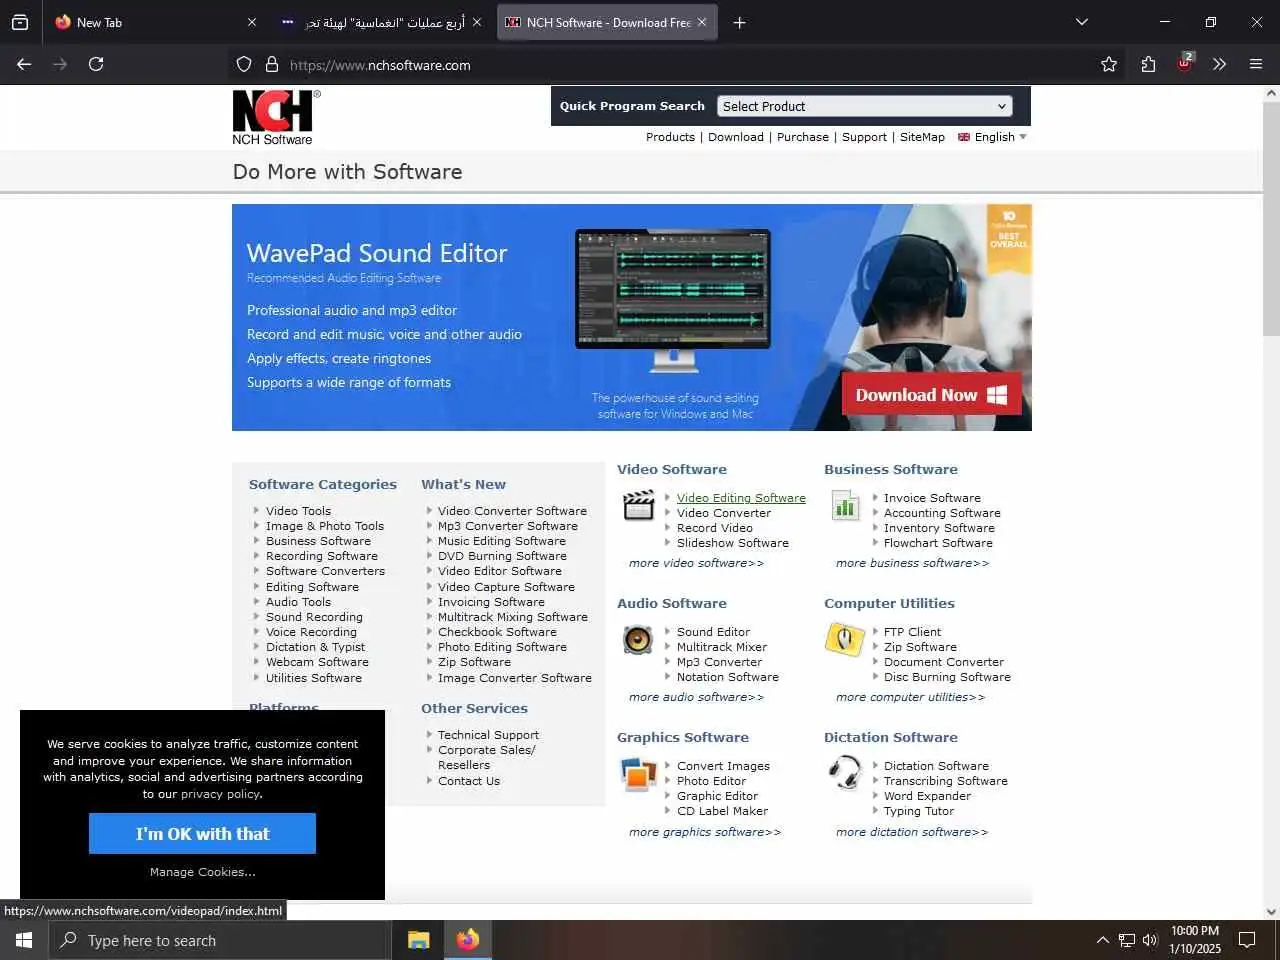Open CD Label Maker link
Viewport: 1280px width, 960px height.
722,811
